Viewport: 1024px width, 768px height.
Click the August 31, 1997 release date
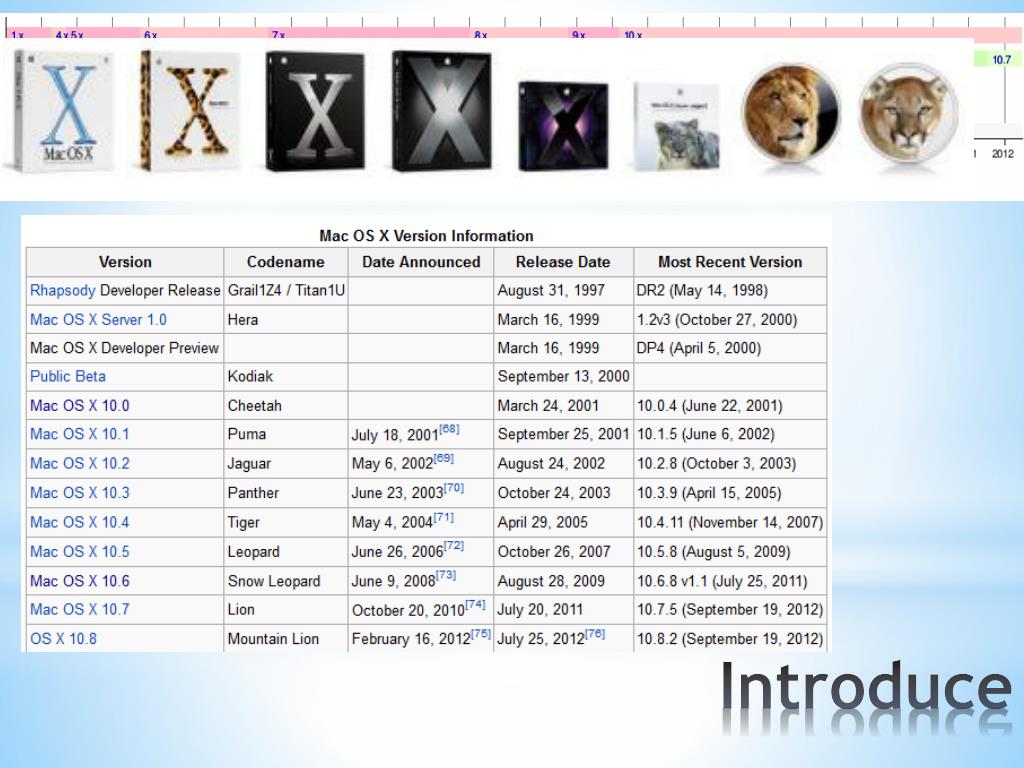pos(551,291)
